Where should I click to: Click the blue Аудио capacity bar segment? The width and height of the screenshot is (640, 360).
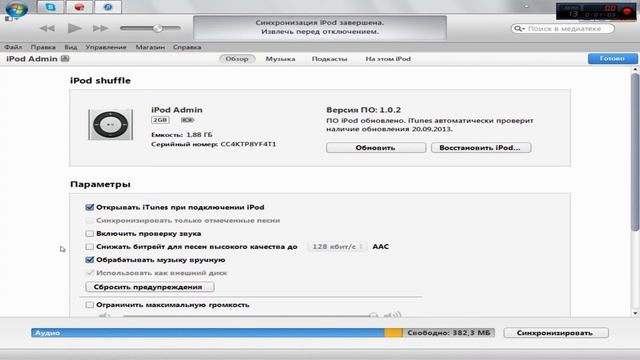tap(208, 333)
